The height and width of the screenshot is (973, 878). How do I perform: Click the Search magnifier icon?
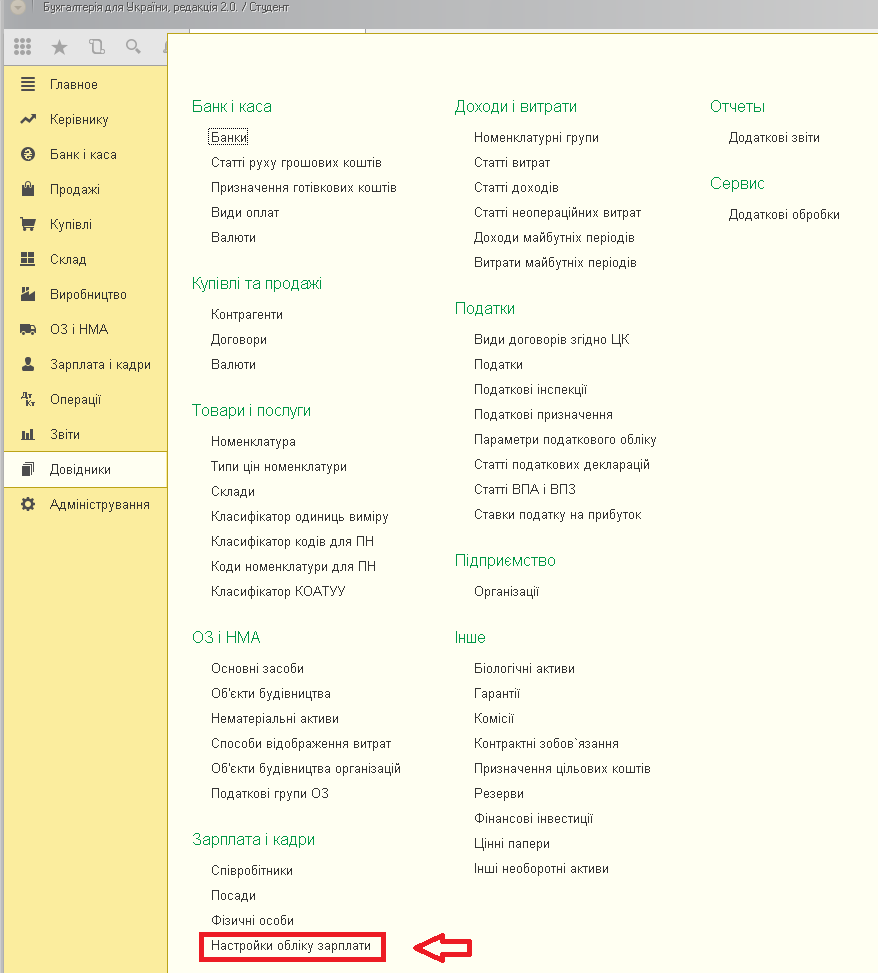[x=133, y=47]
